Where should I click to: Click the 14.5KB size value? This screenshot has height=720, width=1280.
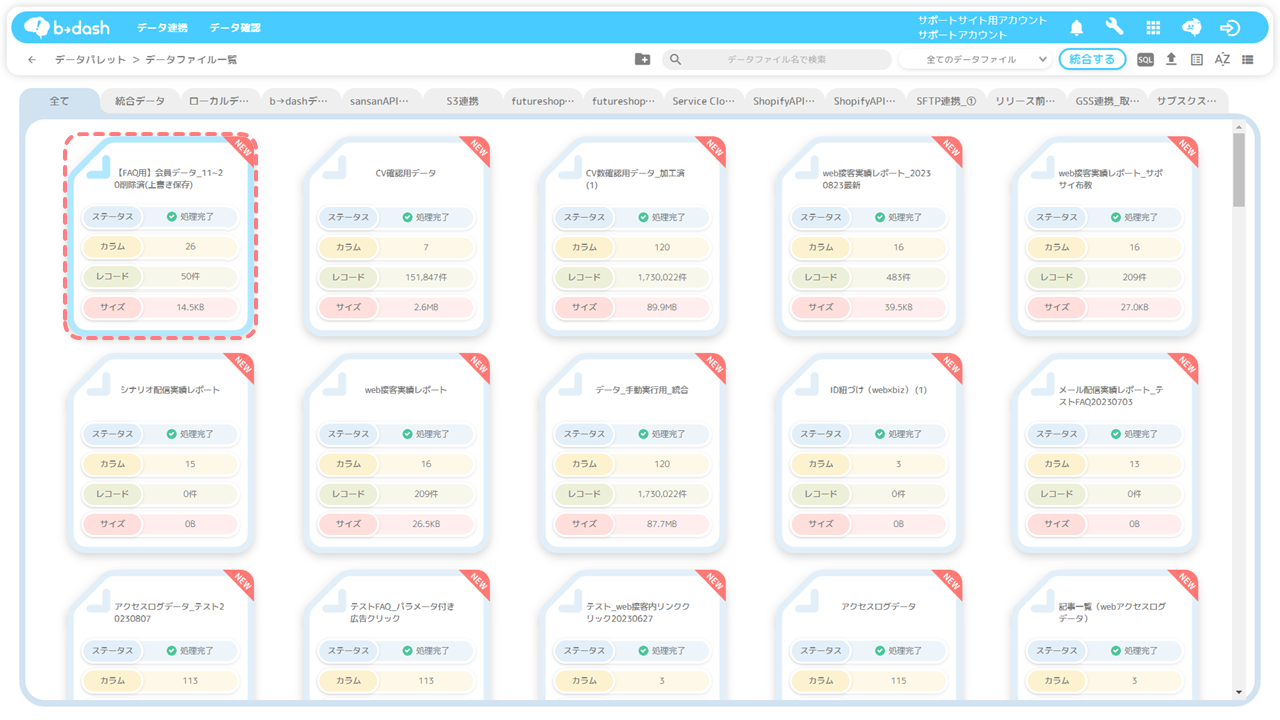click(190, 307)
